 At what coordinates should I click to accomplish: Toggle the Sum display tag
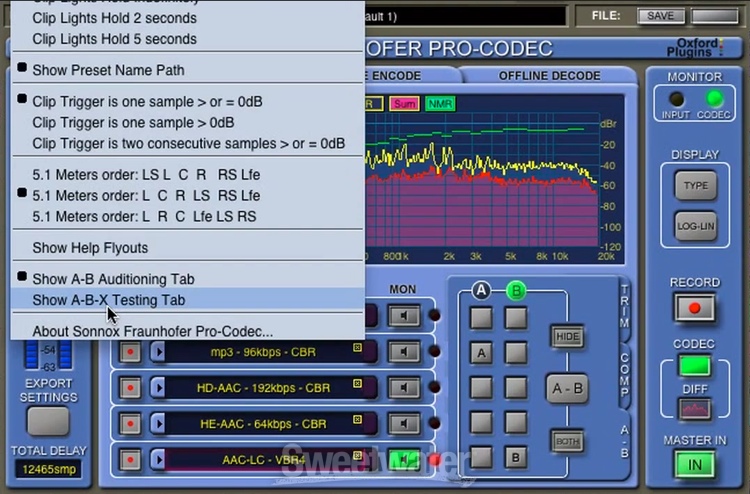pyautogui.click(x=404, y=104)
